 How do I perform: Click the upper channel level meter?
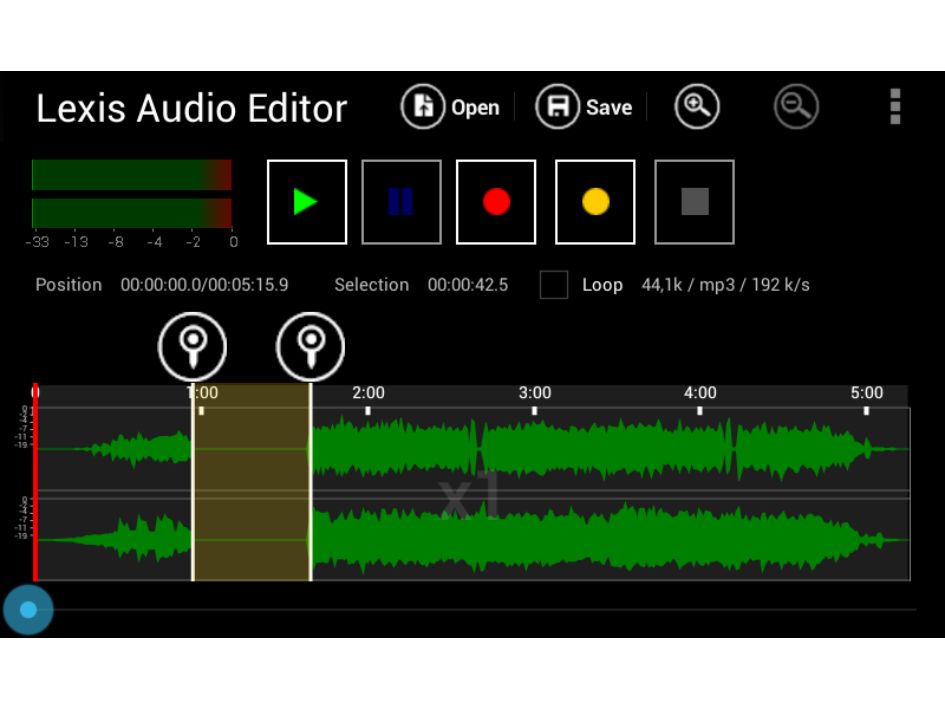coord(131,175)
